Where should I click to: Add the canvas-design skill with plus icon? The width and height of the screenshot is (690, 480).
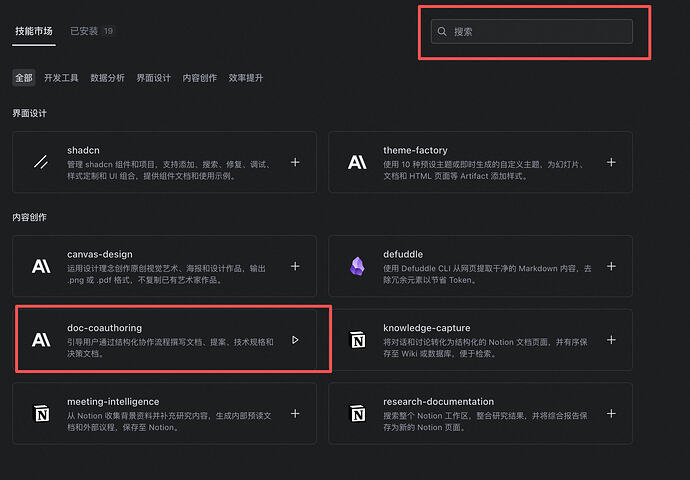point(295,266)
